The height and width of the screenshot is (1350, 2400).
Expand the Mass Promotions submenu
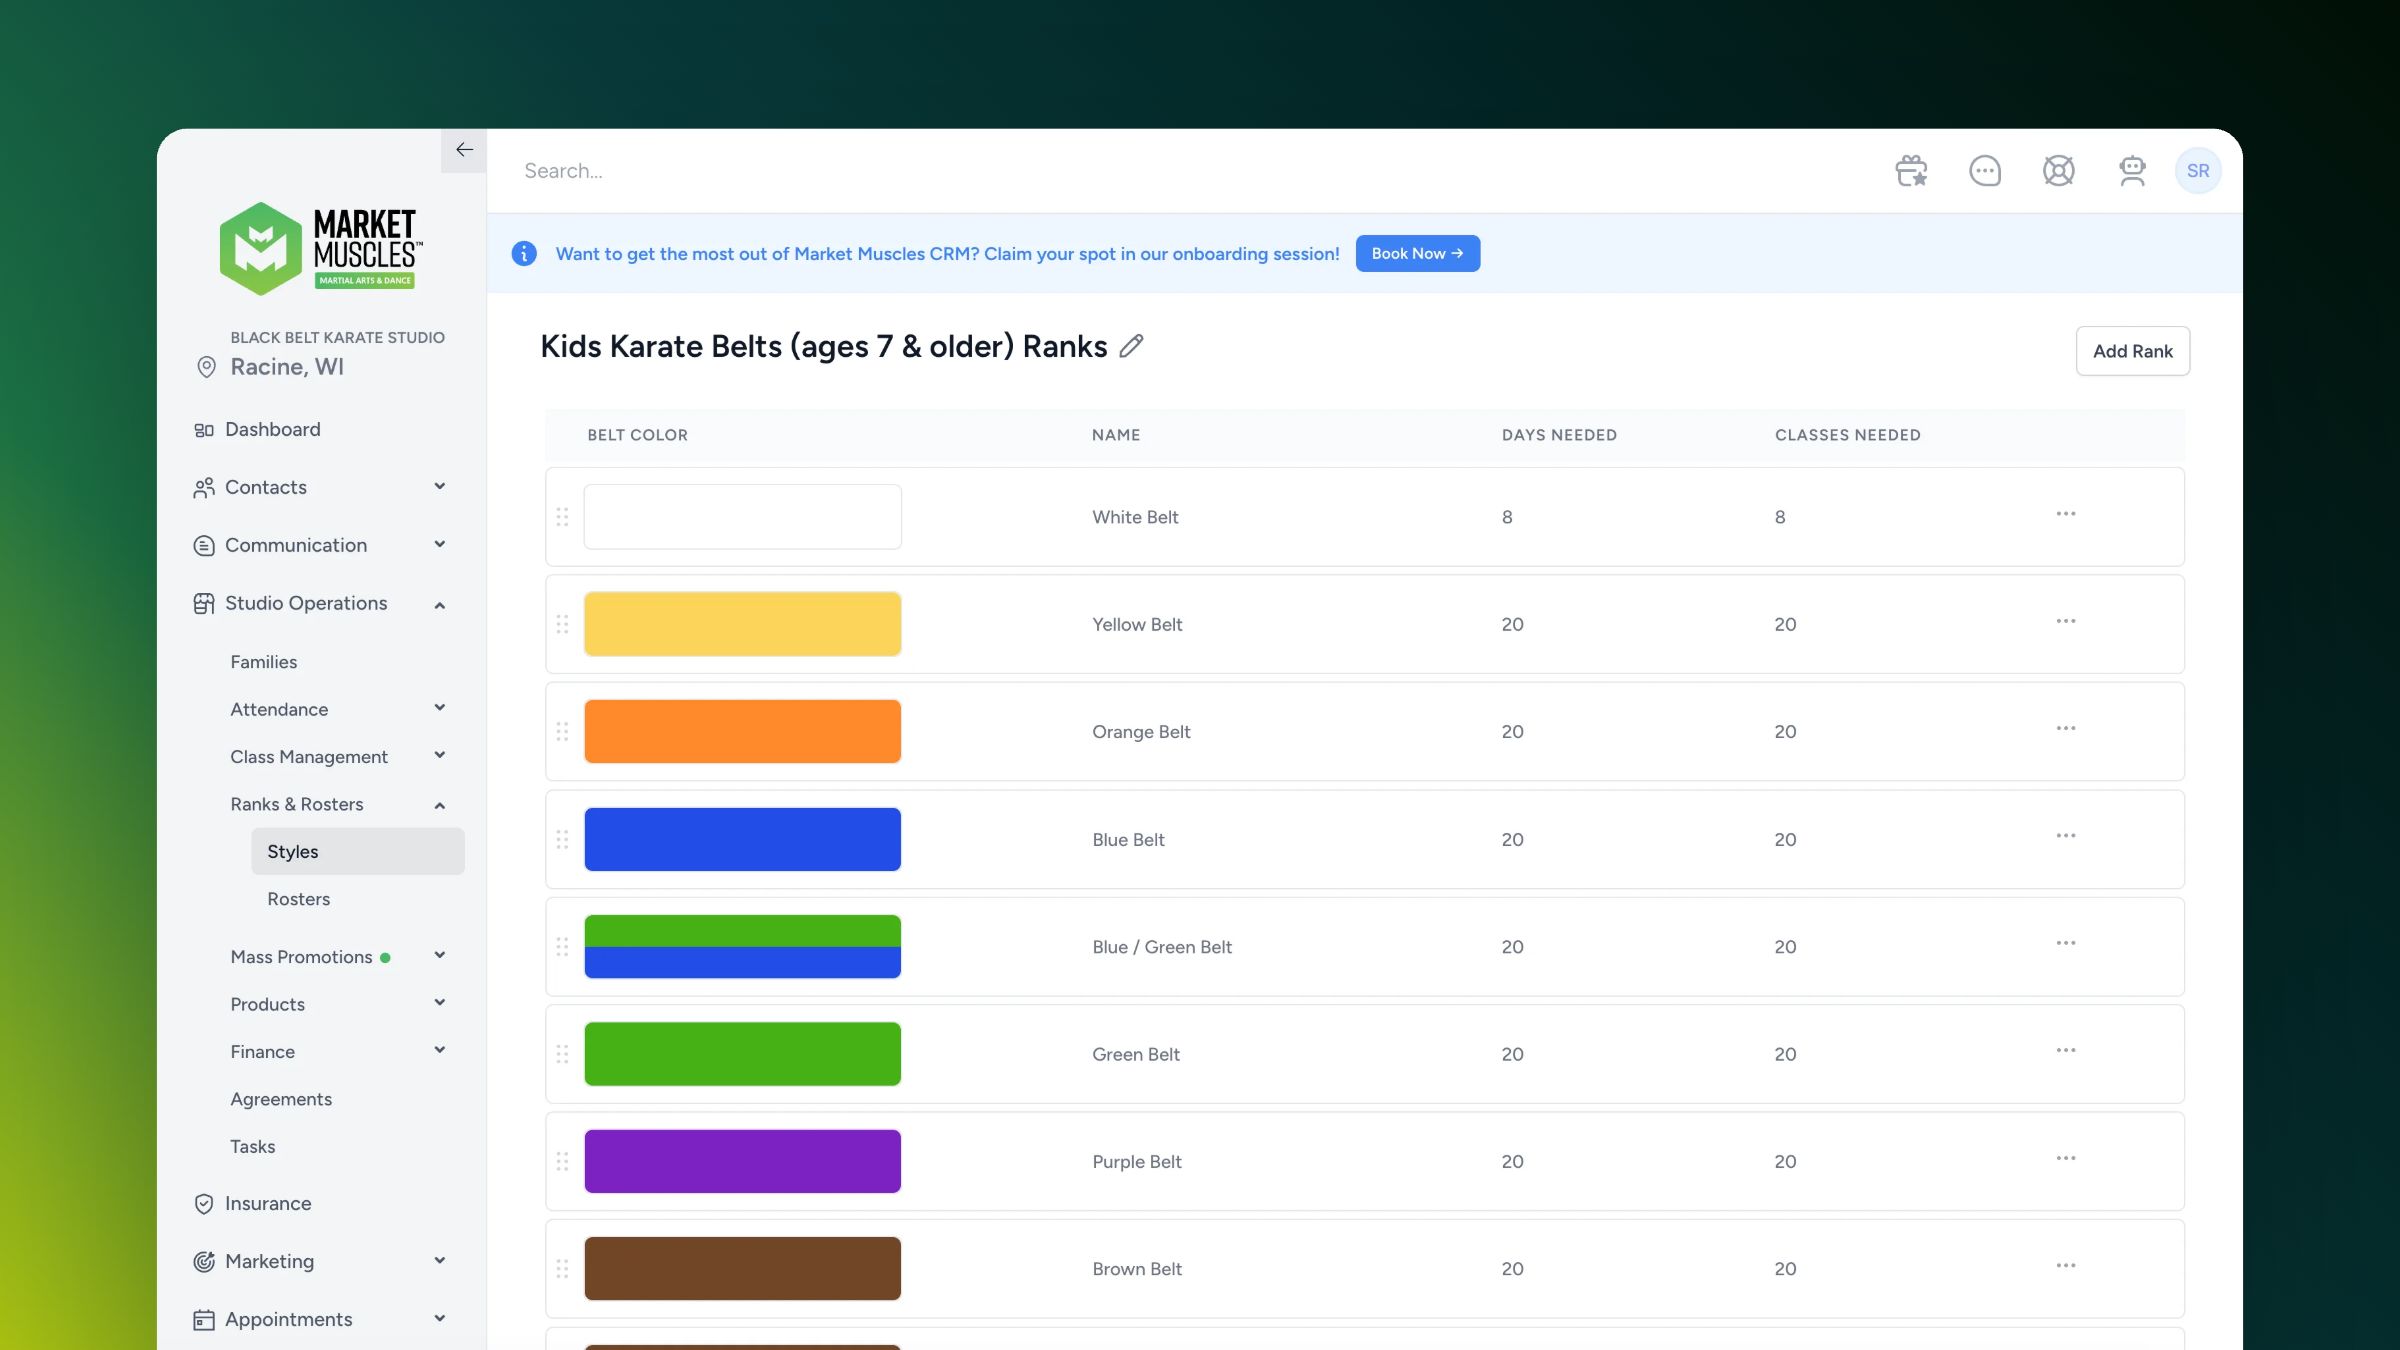(439, 956)
